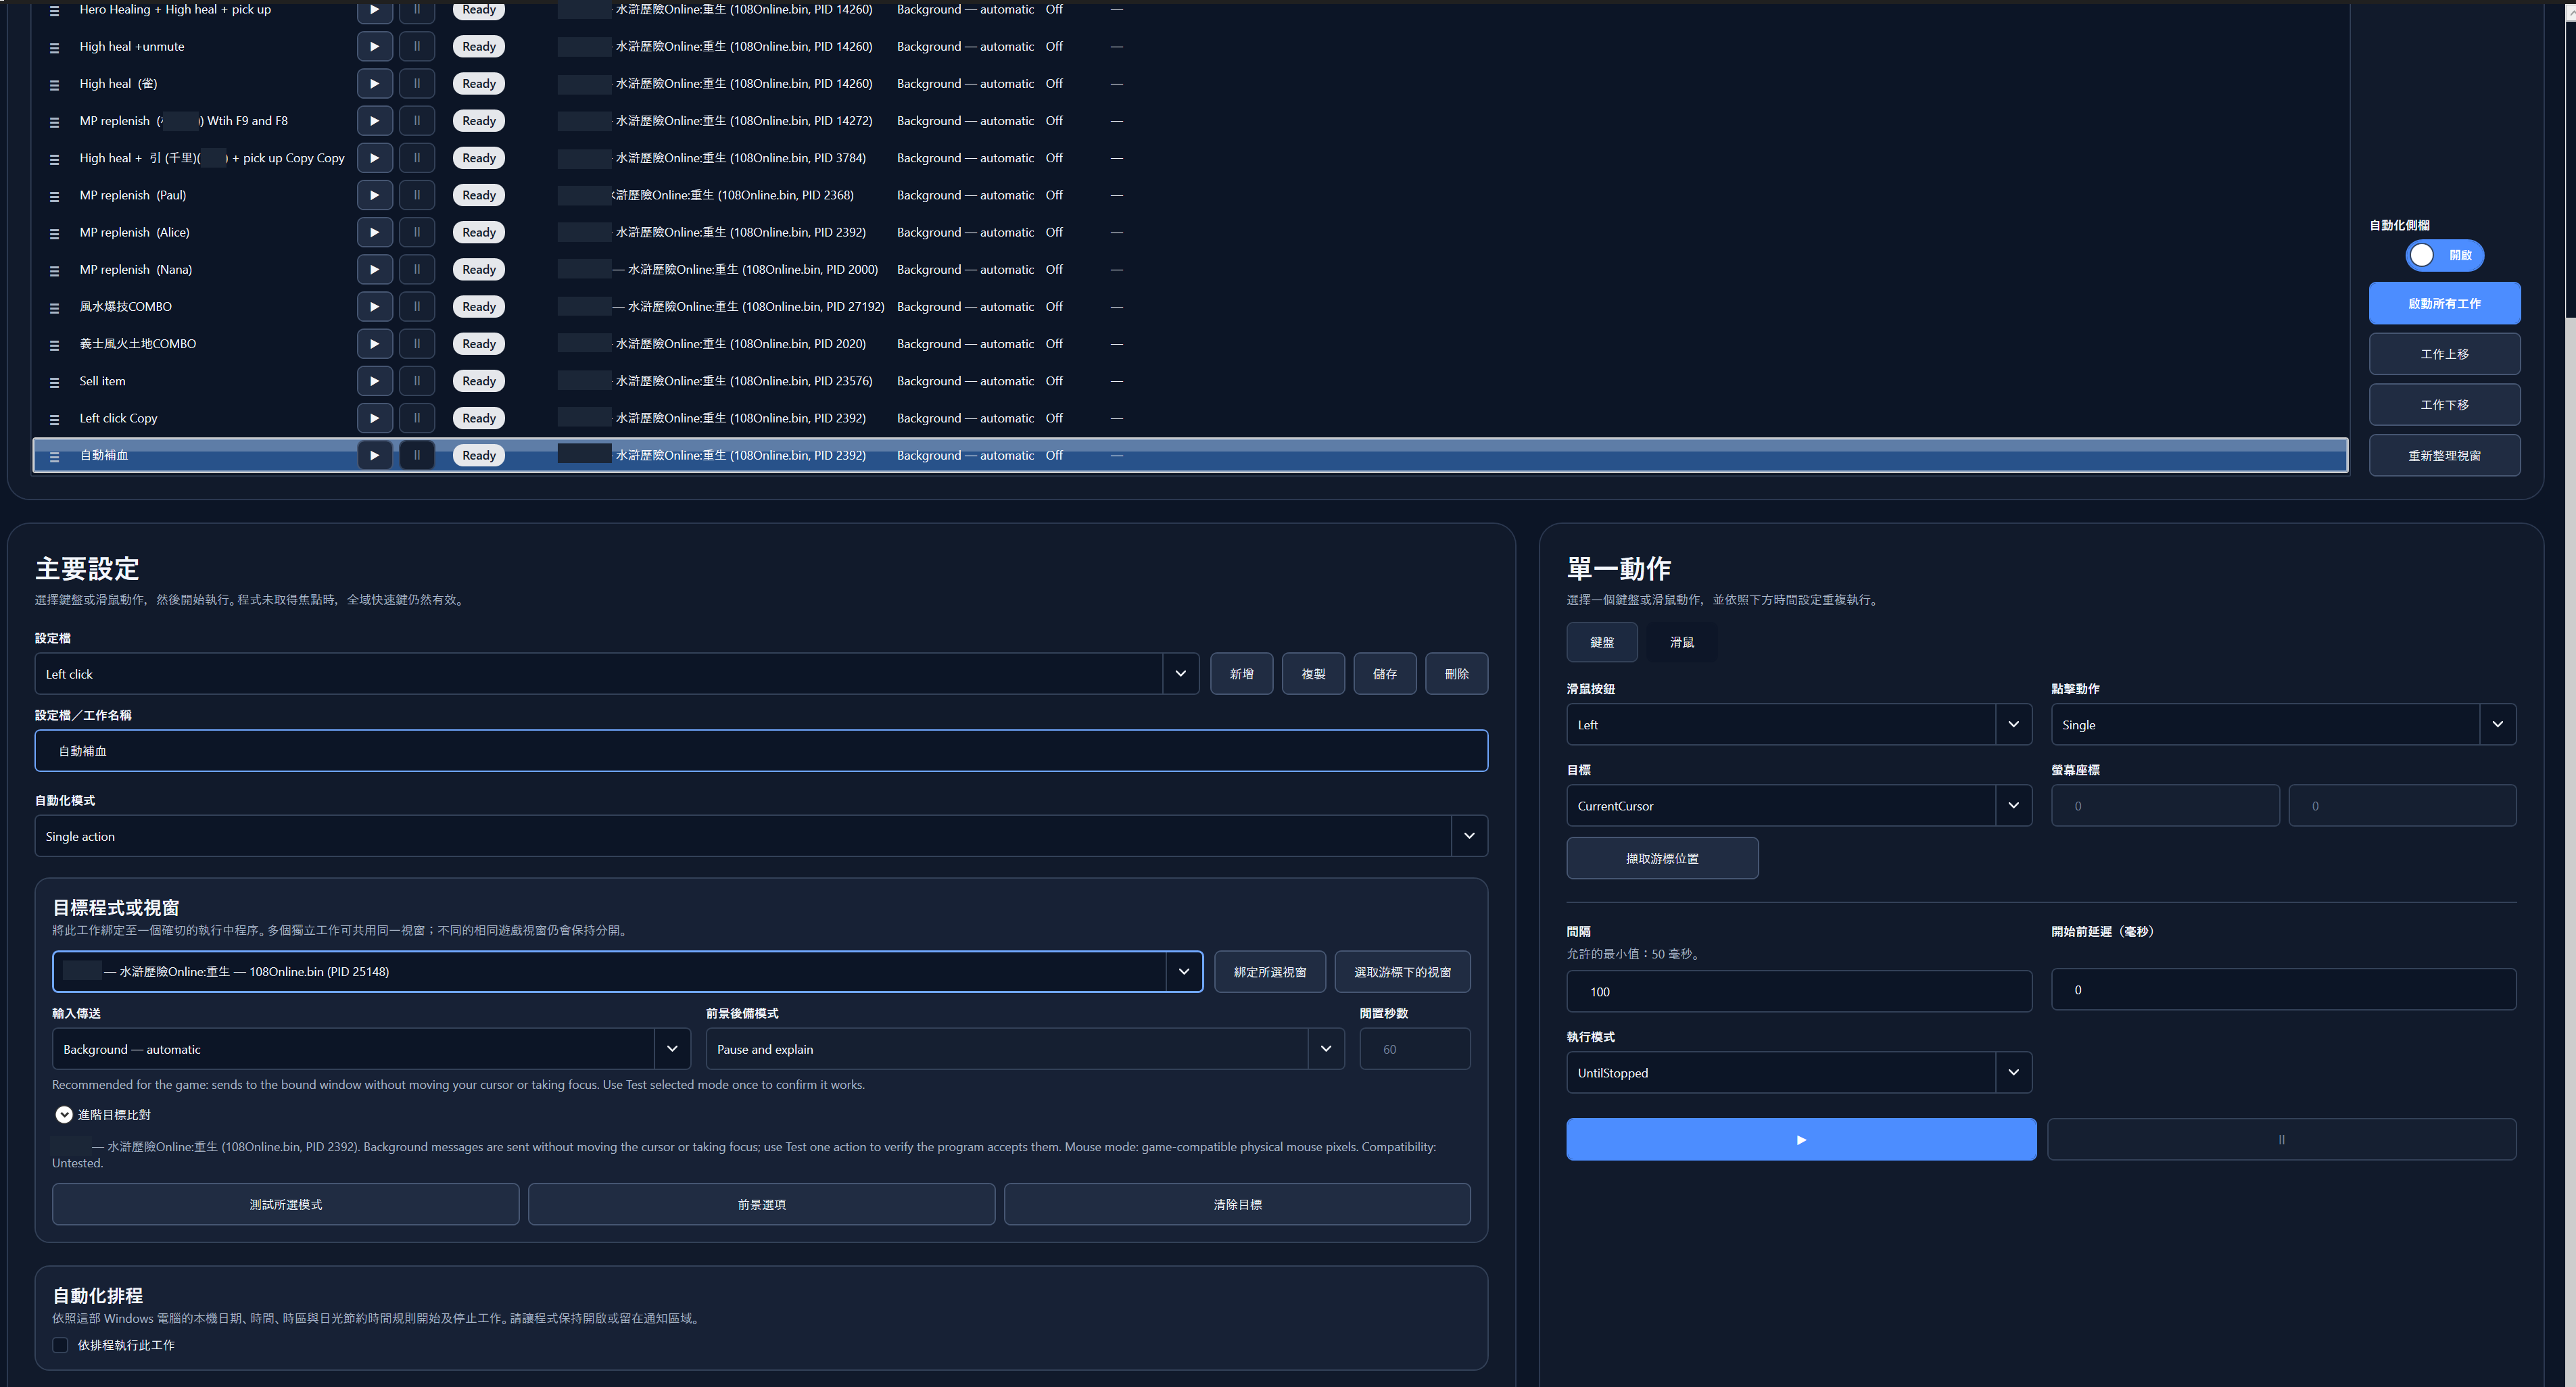Click the 擷取游標位置 button

click(x=1662, y=858)
